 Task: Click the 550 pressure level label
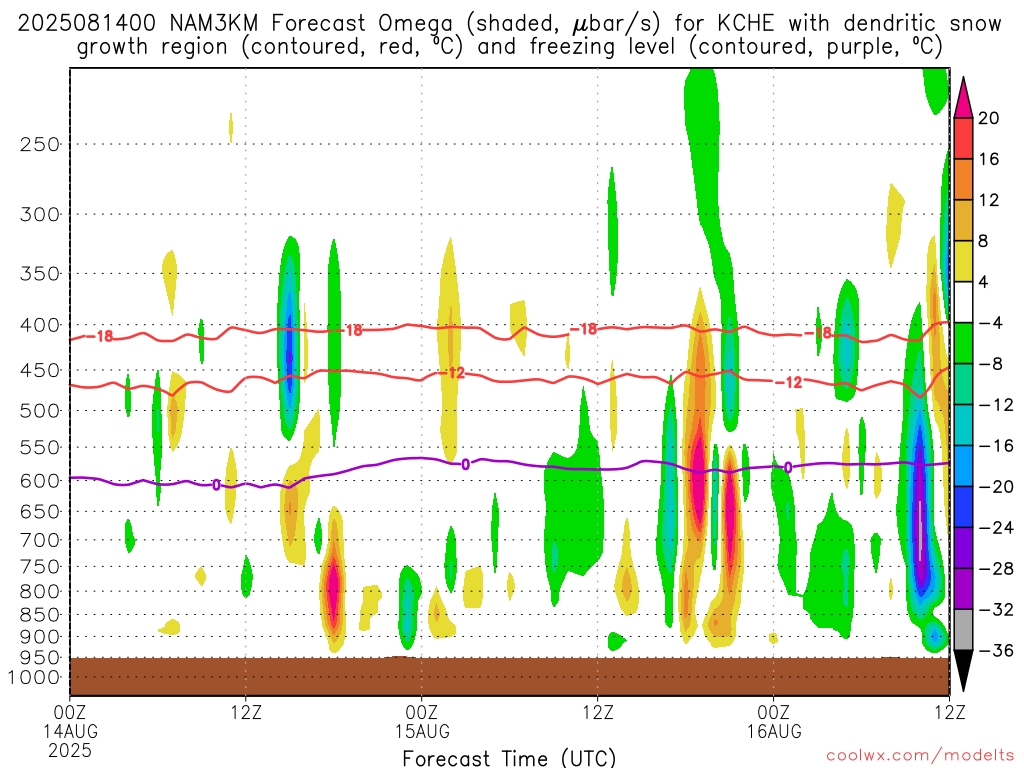tap(40, 447)
